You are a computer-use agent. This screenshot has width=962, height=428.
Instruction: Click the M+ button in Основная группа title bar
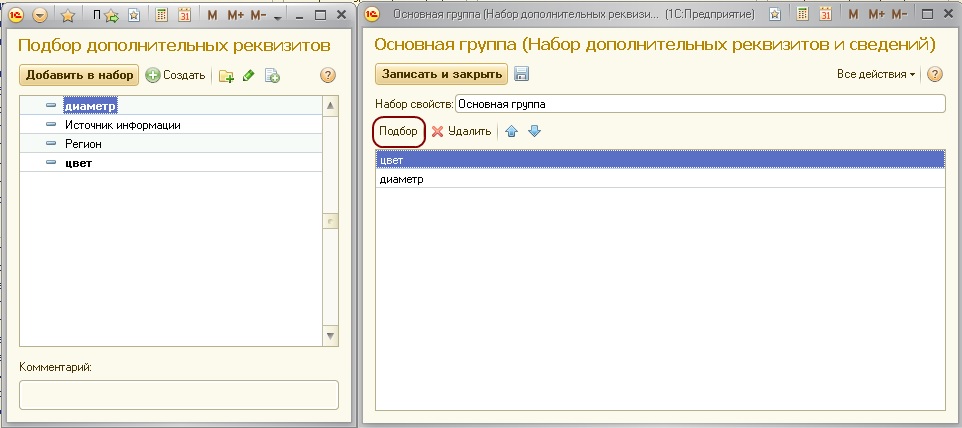pyautogui.click(x=877, y=15)
